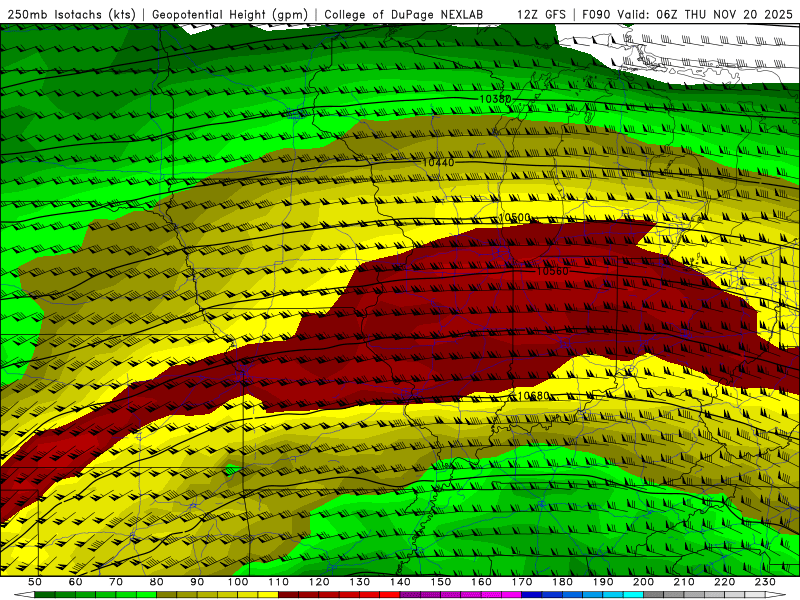Click the 50 knot legend value
The height and width of the screenshot is (600, 800).
(x=35, y=582)
